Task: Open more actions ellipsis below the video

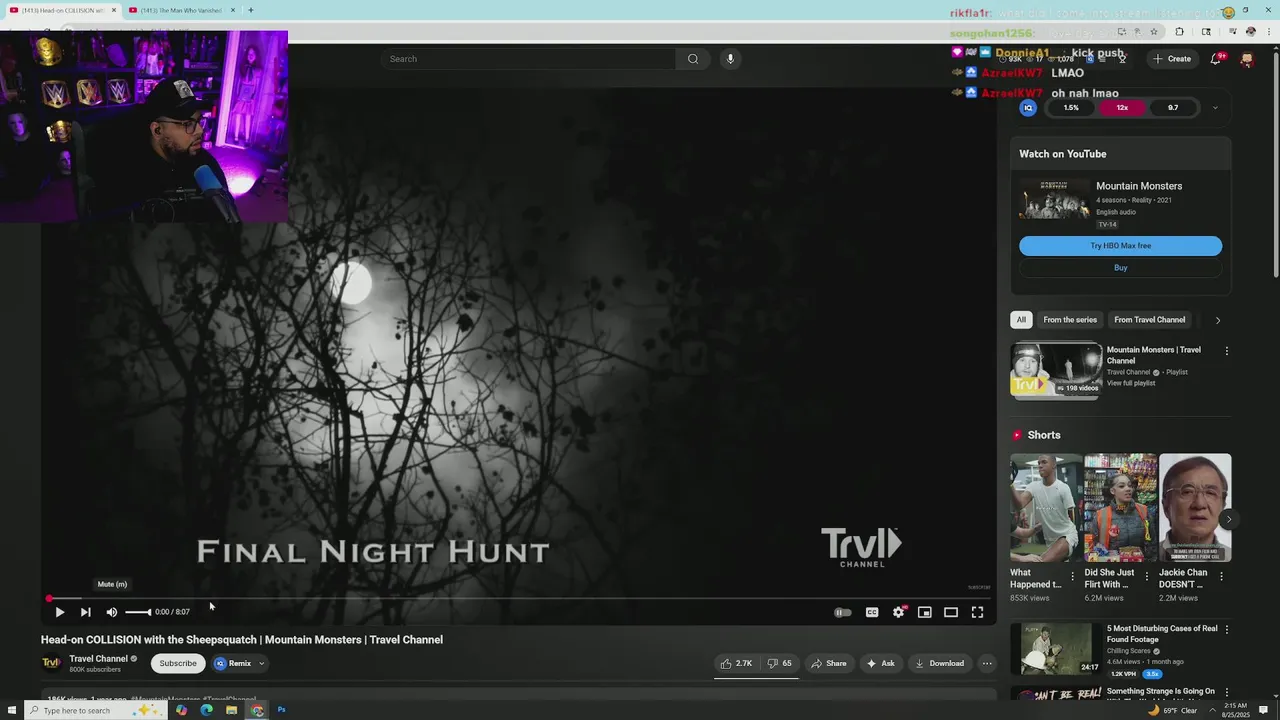Action: tap(987, 663)
